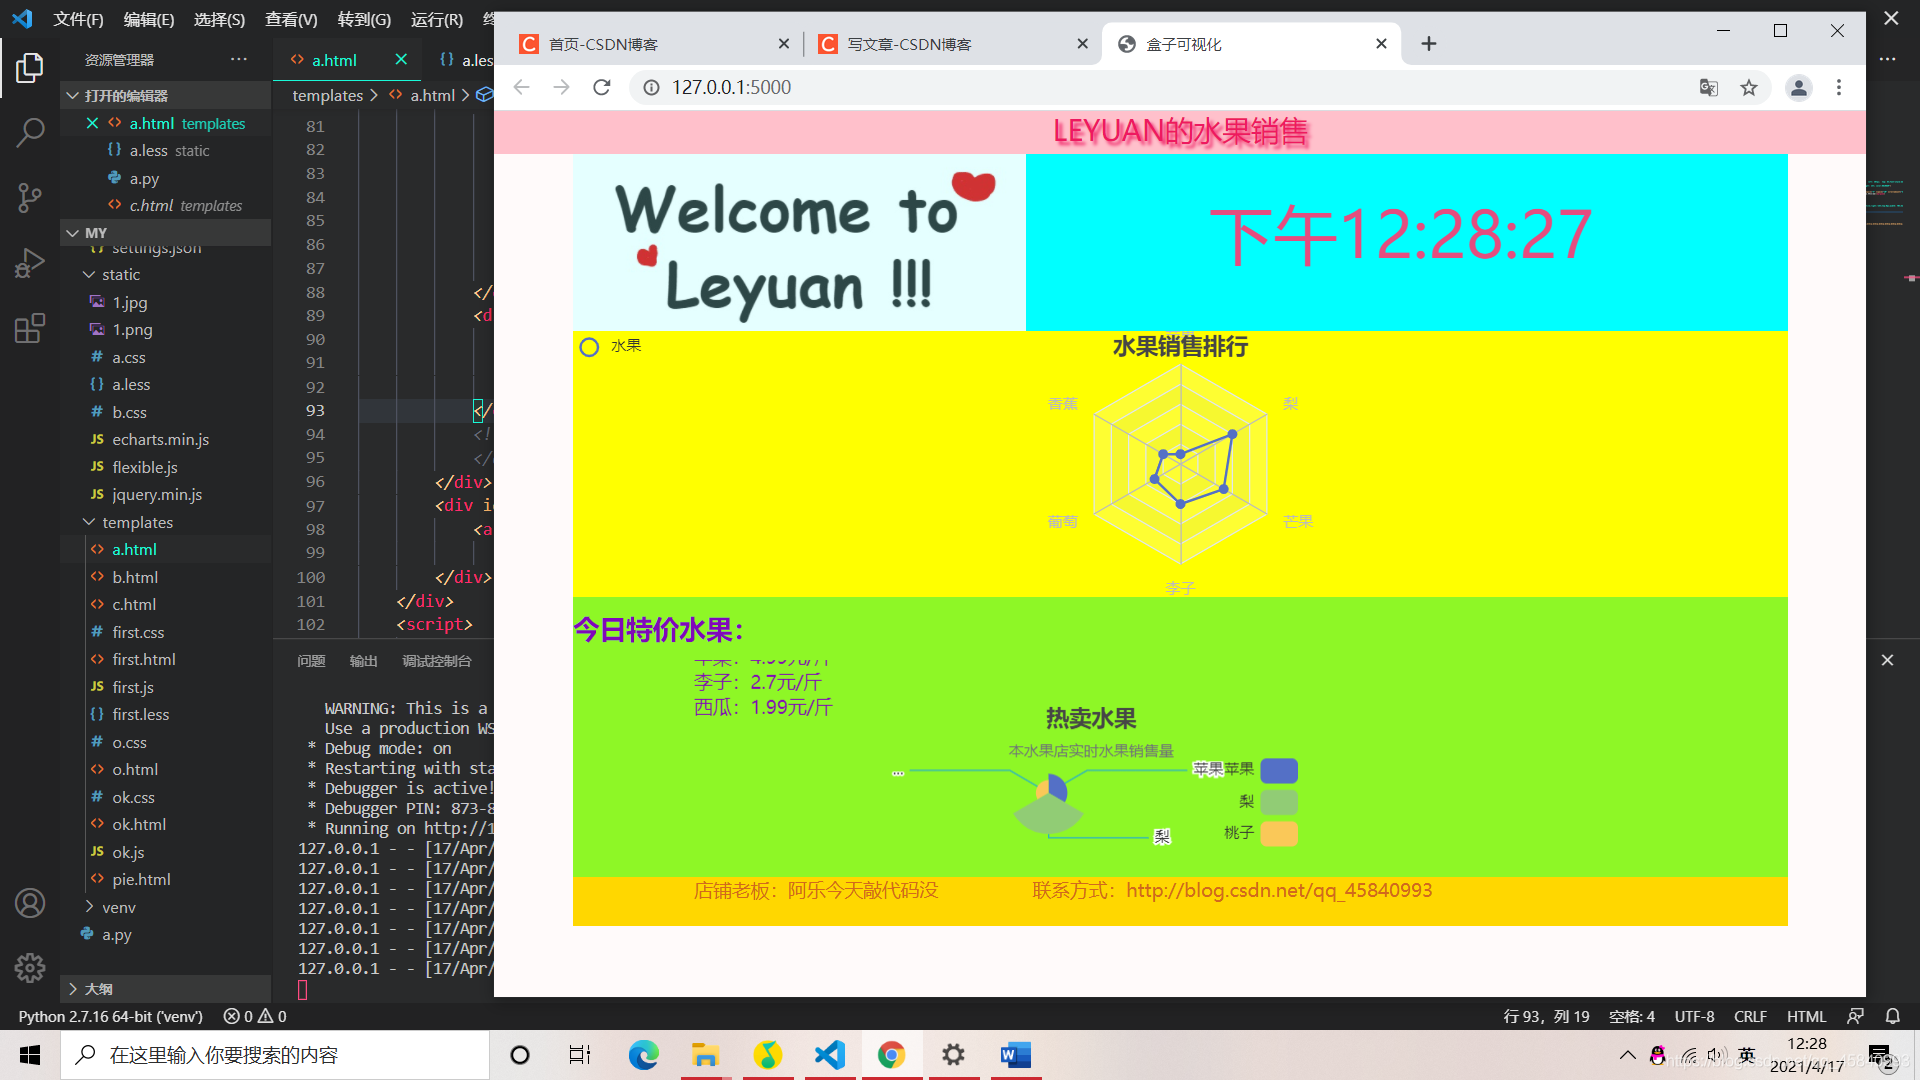Open the Manage gear menu in VS Code
This screenshot has width=1920, height=1080.
tap(30, 968)
